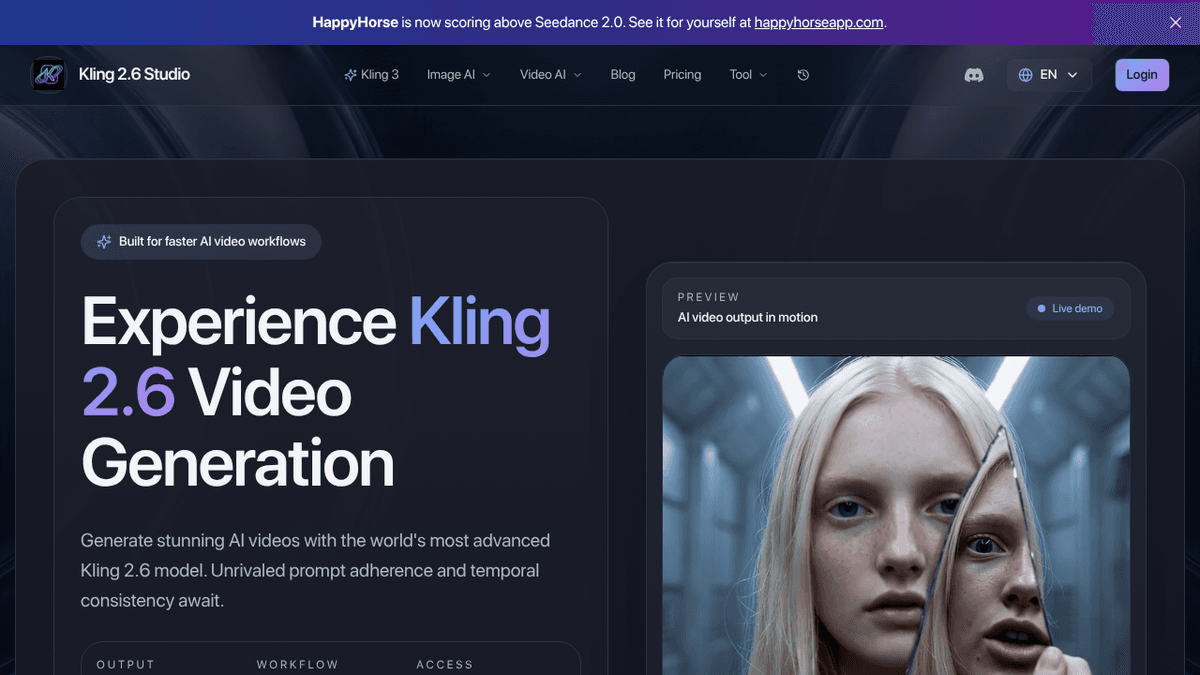Screen dimensions: 1200x675
Task: Click the PREVIEW label text
Action: click(708, 297)
